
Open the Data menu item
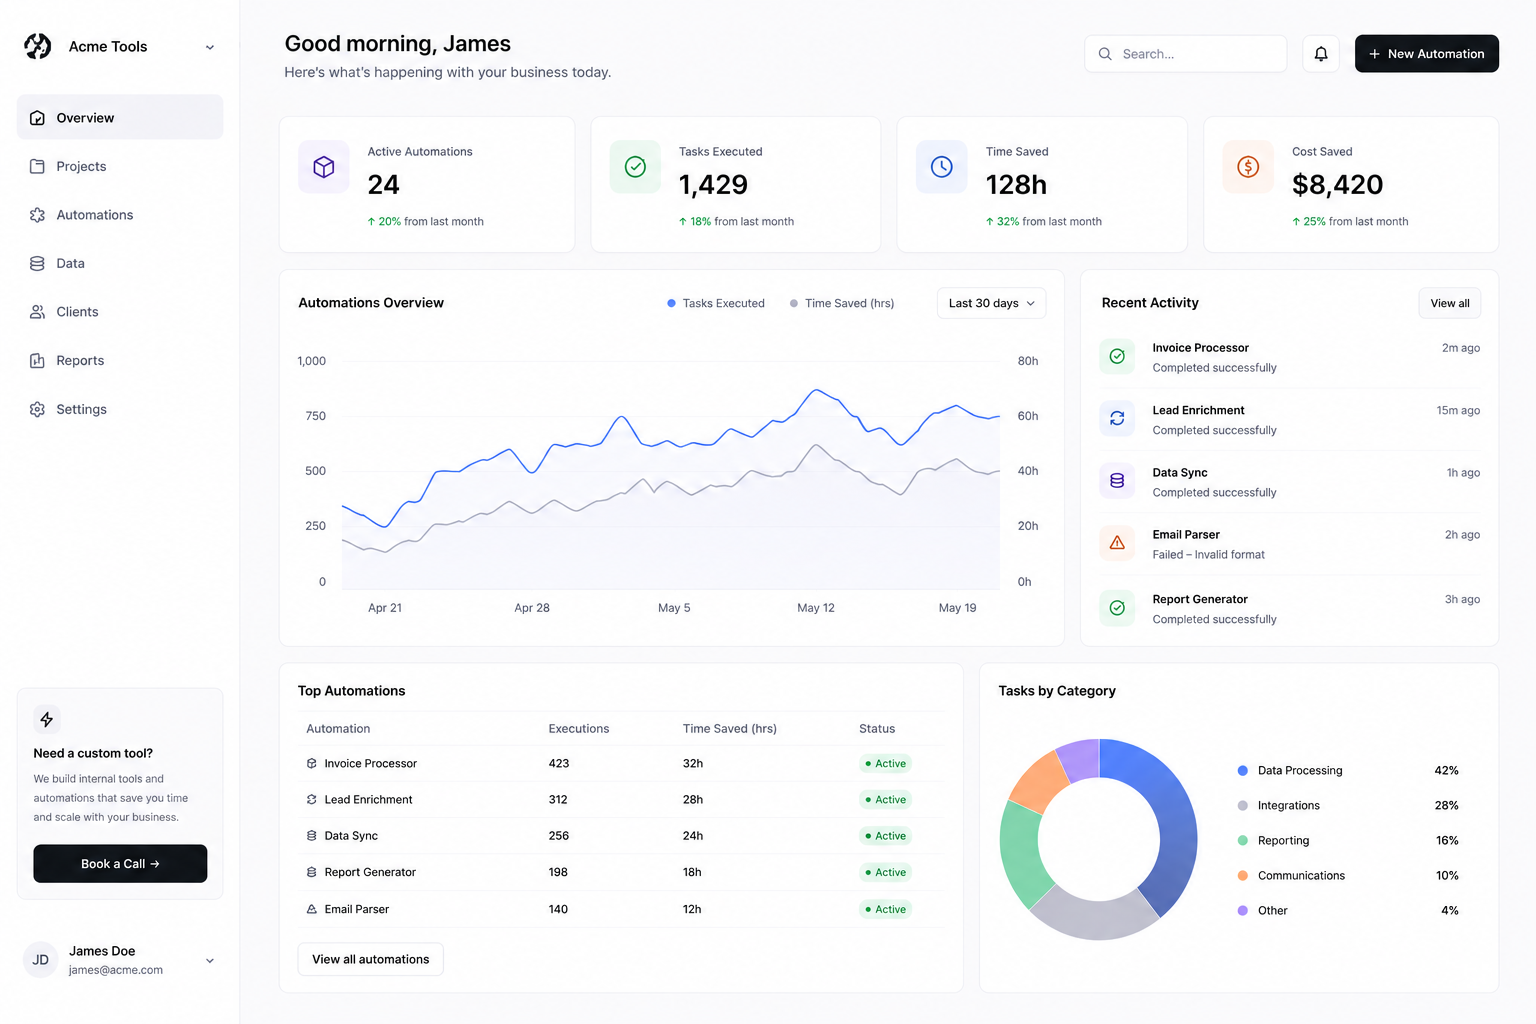120,263
